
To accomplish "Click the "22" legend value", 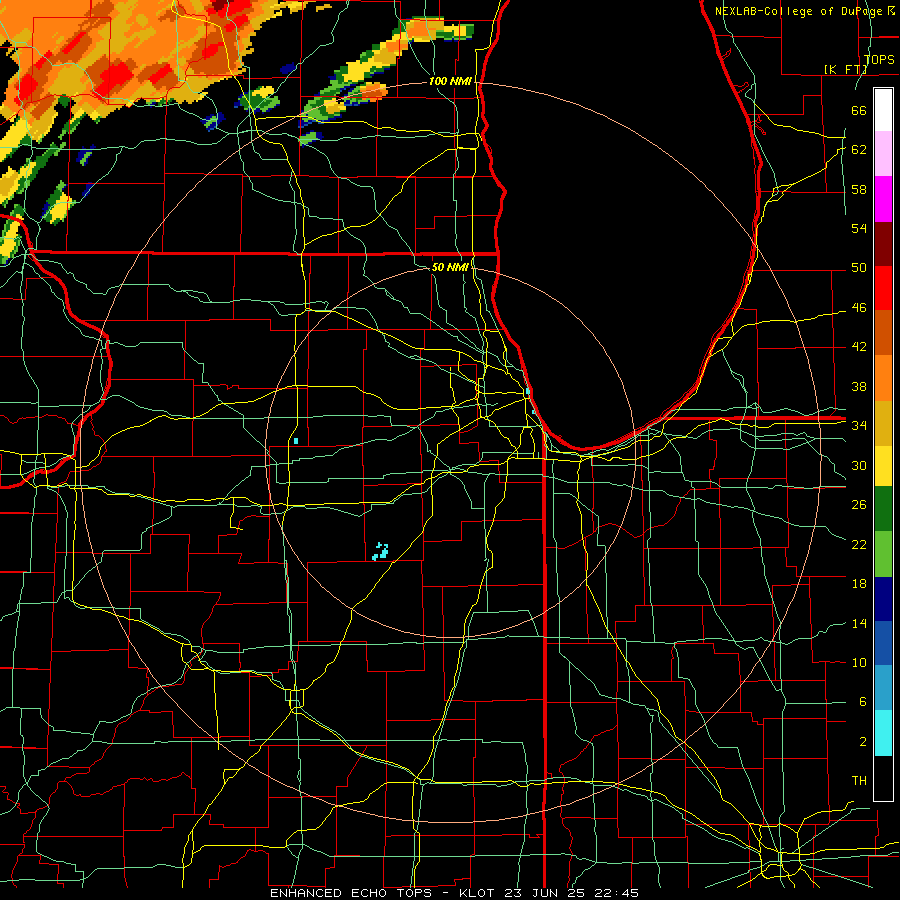I will (x=859, y=544).
